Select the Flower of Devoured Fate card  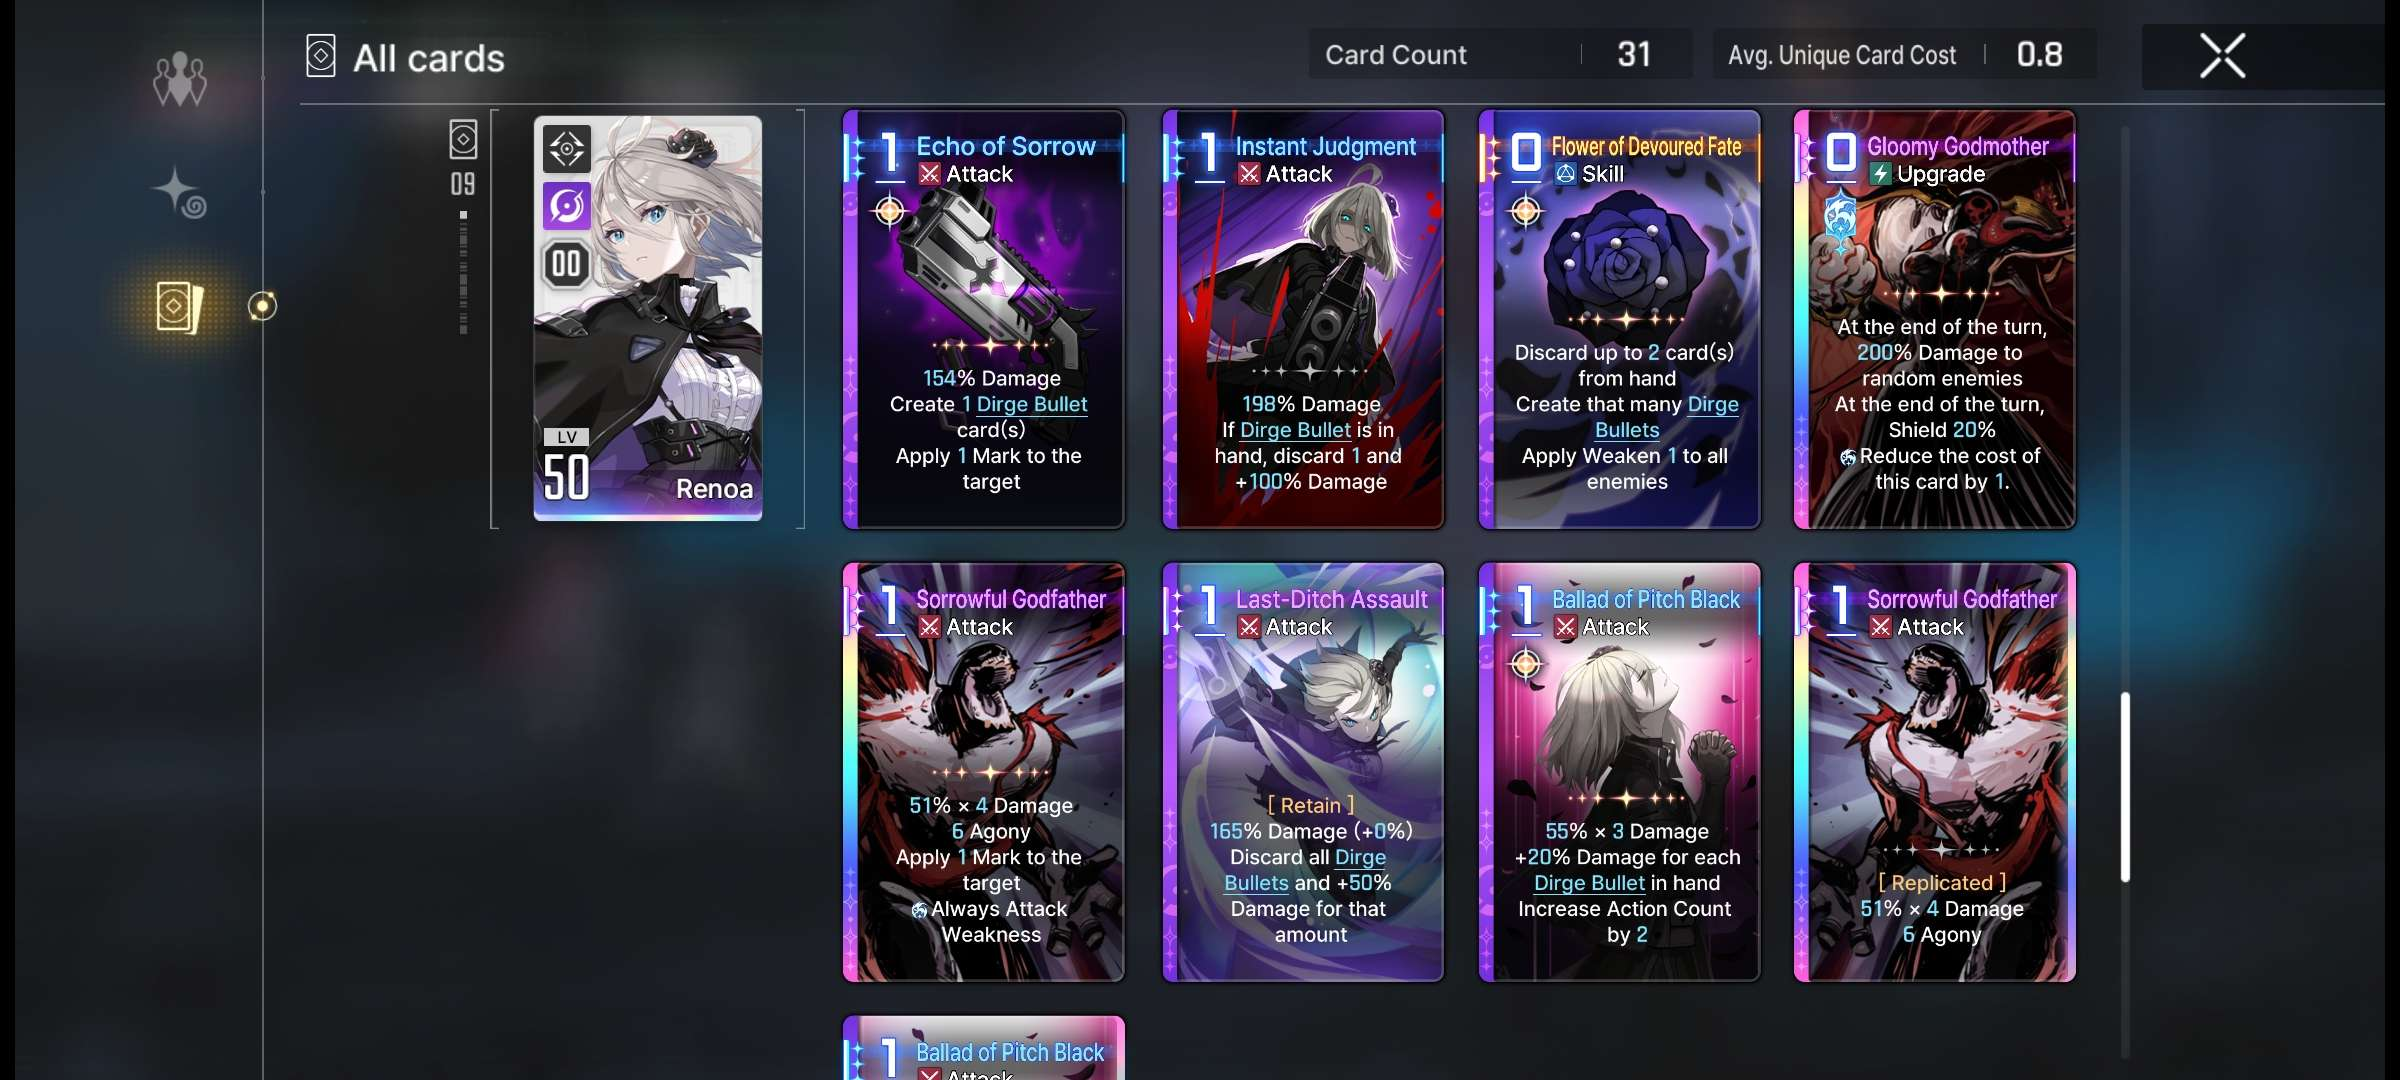(1619, 319)
